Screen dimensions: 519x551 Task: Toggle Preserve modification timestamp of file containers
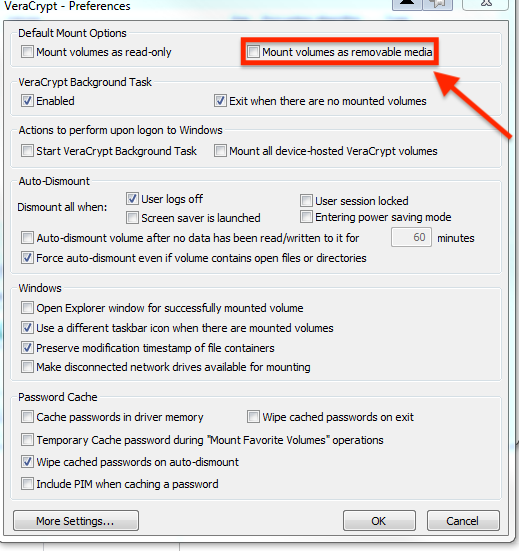[27, 348]
